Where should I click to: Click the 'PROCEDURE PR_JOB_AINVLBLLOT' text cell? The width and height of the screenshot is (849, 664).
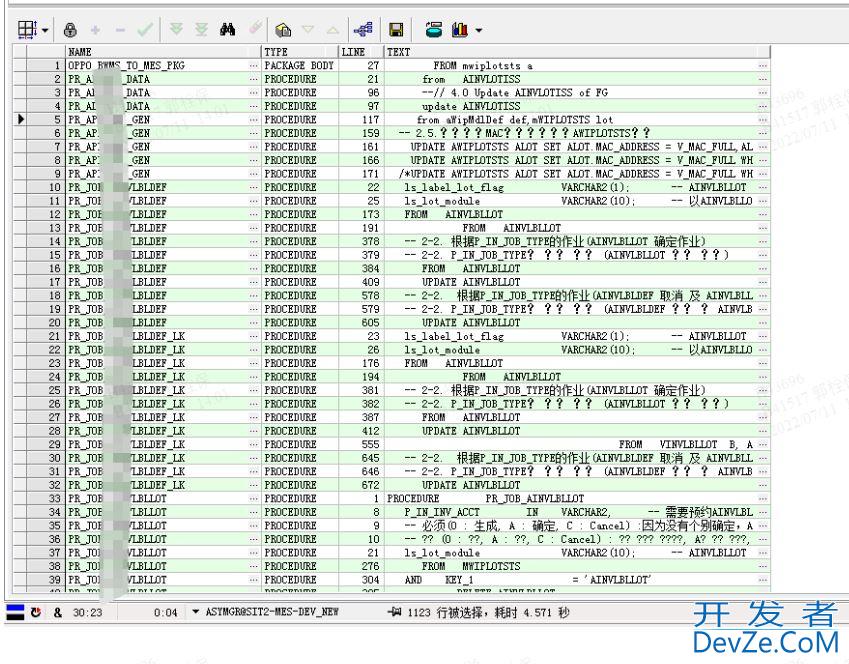[577, 498]
